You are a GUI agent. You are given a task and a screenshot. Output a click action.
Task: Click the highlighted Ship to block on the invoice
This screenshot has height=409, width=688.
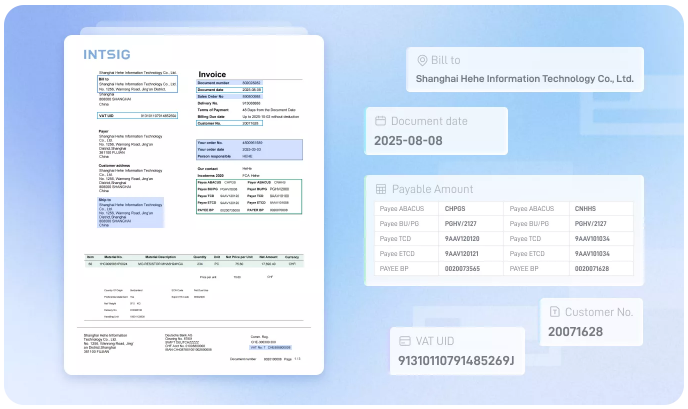tap(130, 212)
